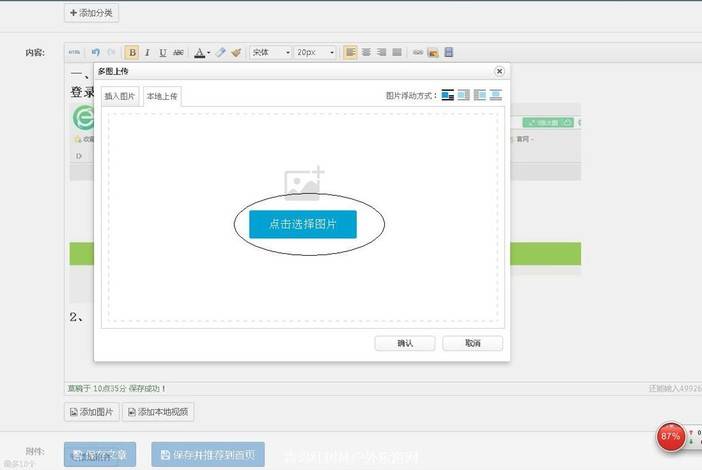The height and width of the screenshot is (470, 702).
Task: Apply strikethrough formatting
Action: tap(178, 52)
